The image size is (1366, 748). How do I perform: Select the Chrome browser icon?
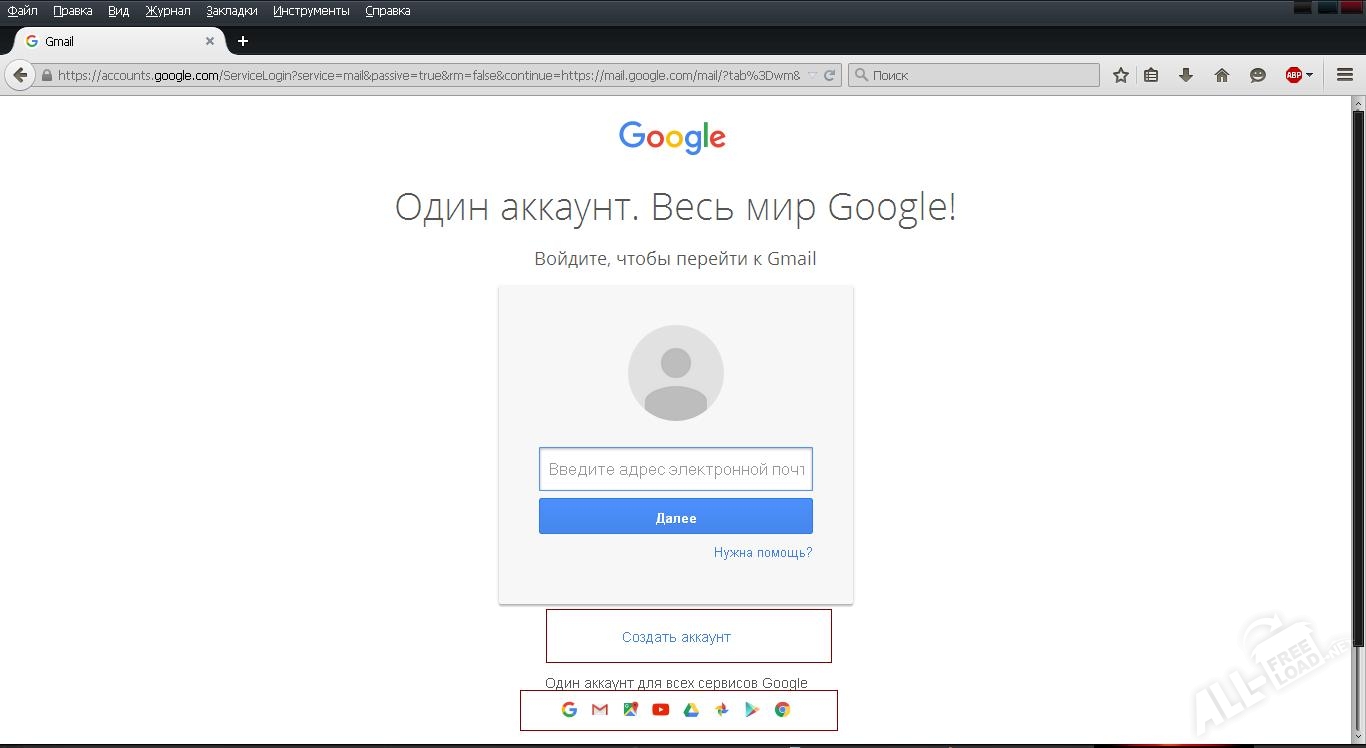tap(782, 709)
